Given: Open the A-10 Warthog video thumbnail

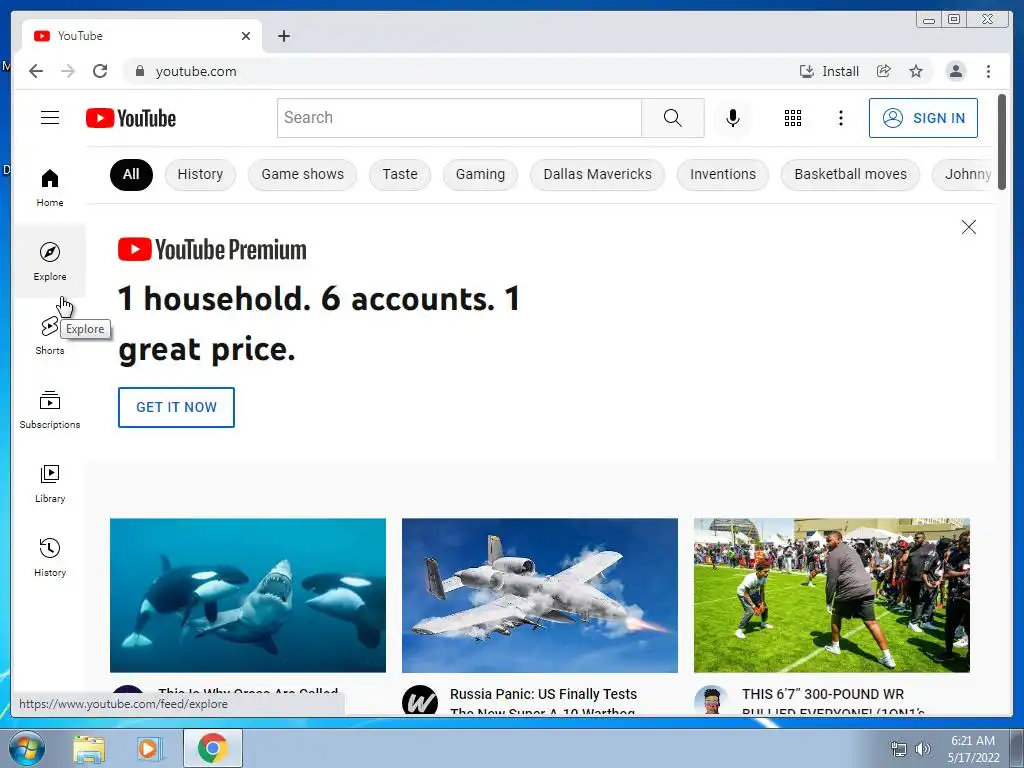Looking at the screenshot, I should (539, 595).
